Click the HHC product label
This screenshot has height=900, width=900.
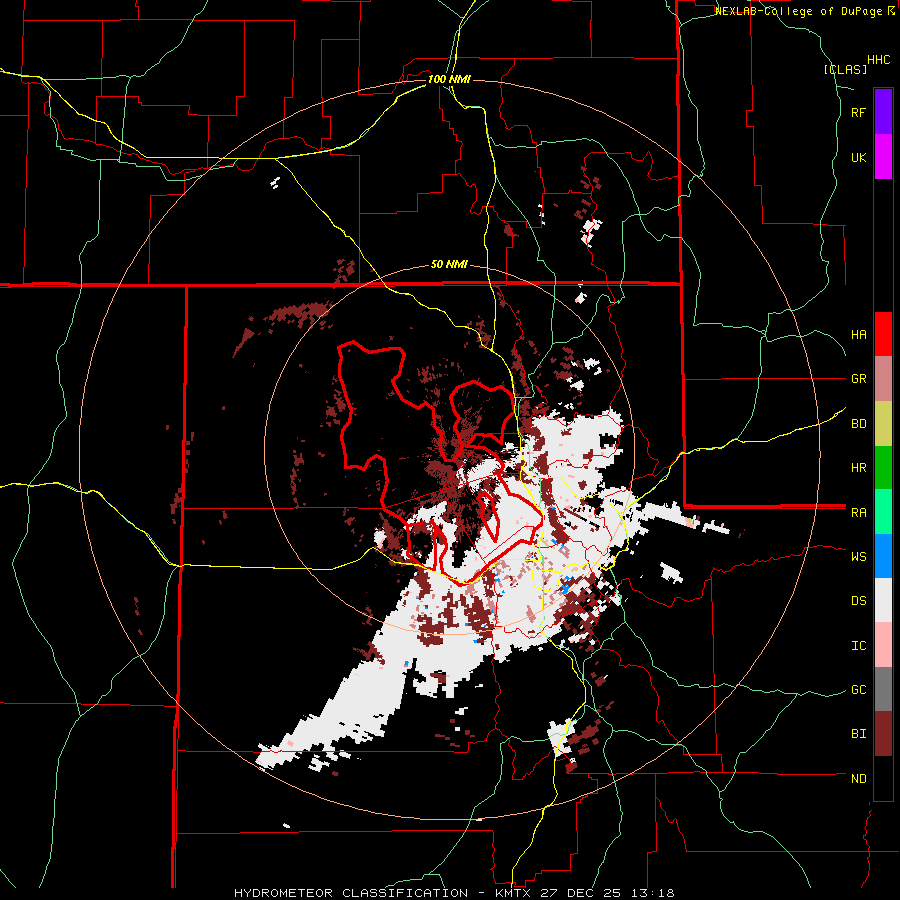pyautogui.click(x=878, y=60)
